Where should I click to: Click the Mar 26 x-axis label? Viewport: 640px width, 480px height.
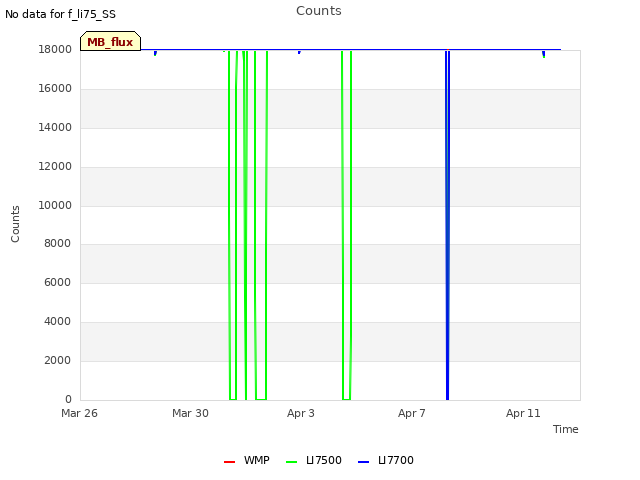[x=79, y=413]
